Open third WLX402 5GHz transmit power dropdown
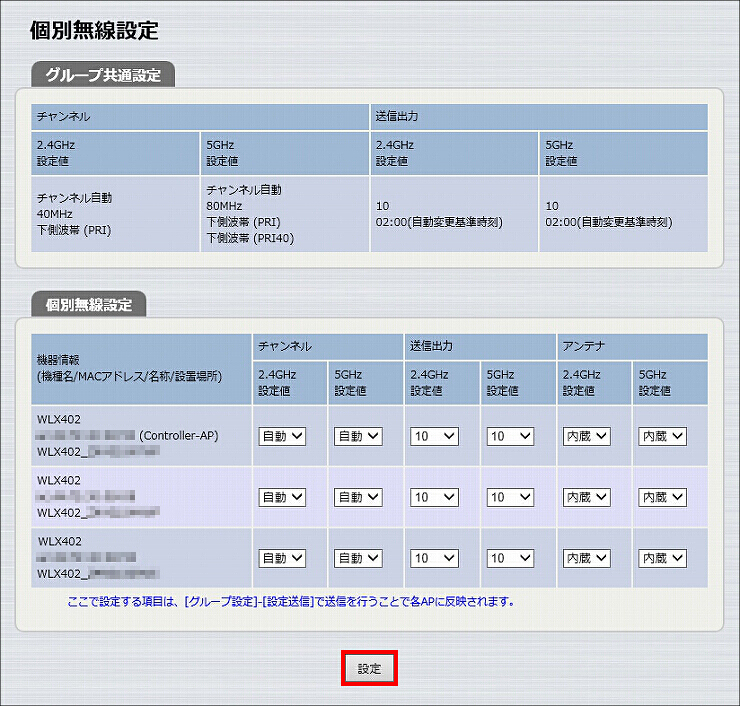Screen dimensions: 740x706 pos(510,558)
